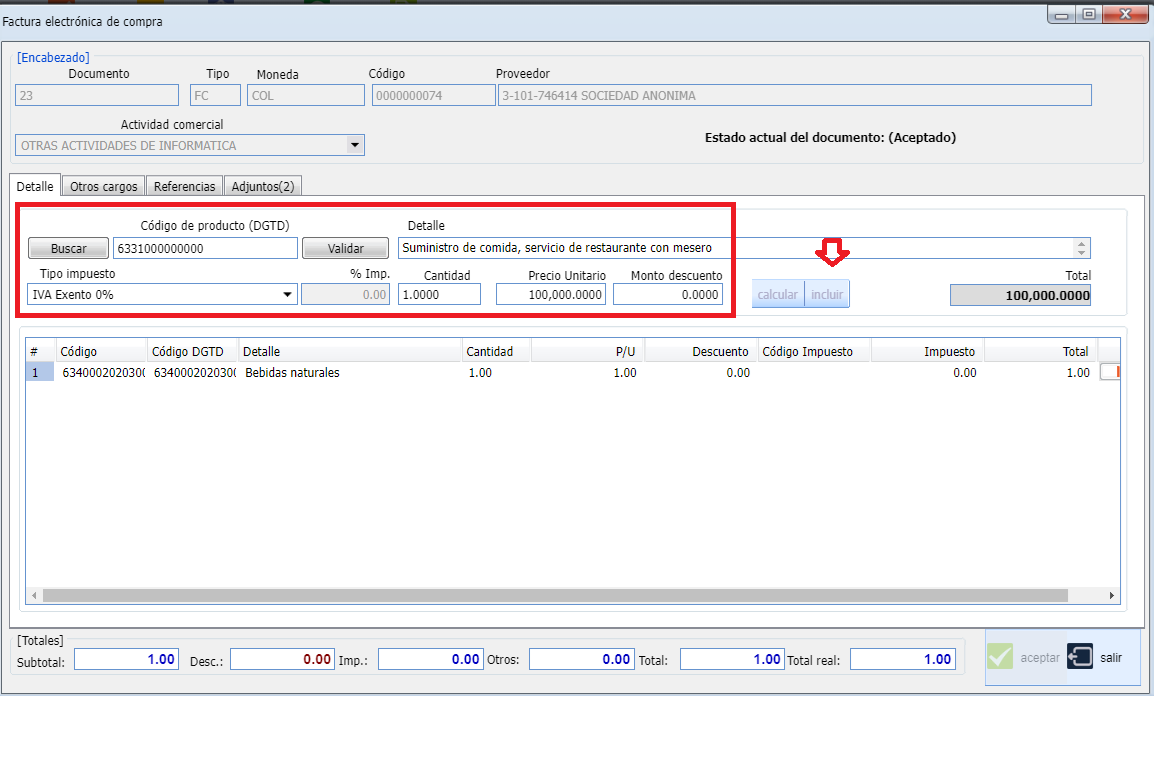Click the P/U column header

pyautogui.click(x=587, y=351)
